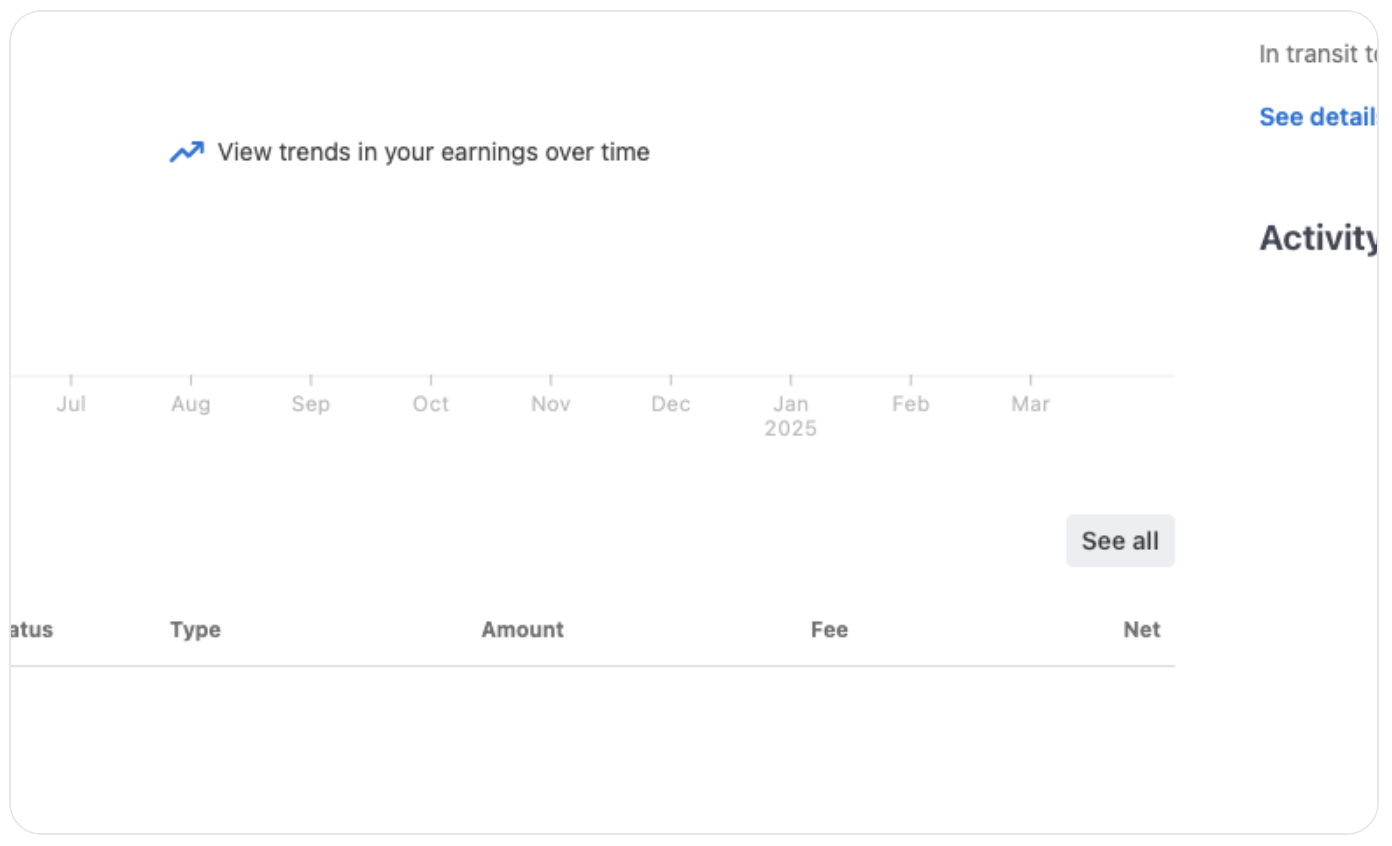Open 'View trends in your earnings over time'

pos(433,152)
